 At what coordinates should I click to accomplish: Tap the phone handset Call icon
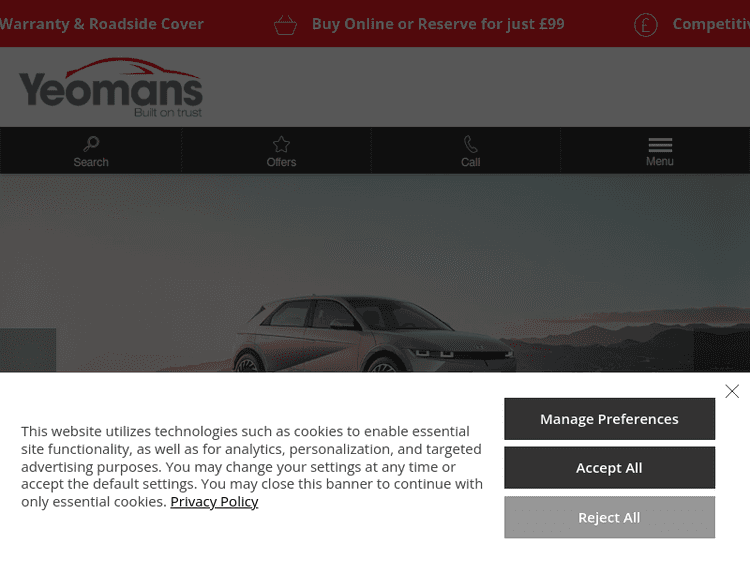pos(470,144)
